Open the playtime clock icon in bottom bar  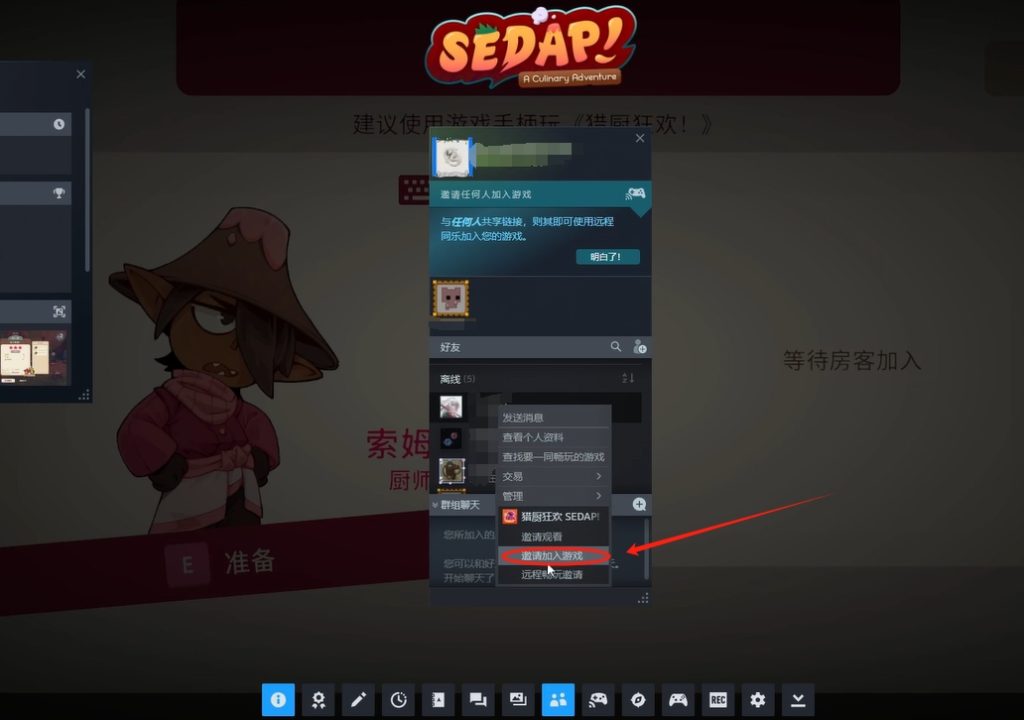pyautogui.click(x=398, y=700)
